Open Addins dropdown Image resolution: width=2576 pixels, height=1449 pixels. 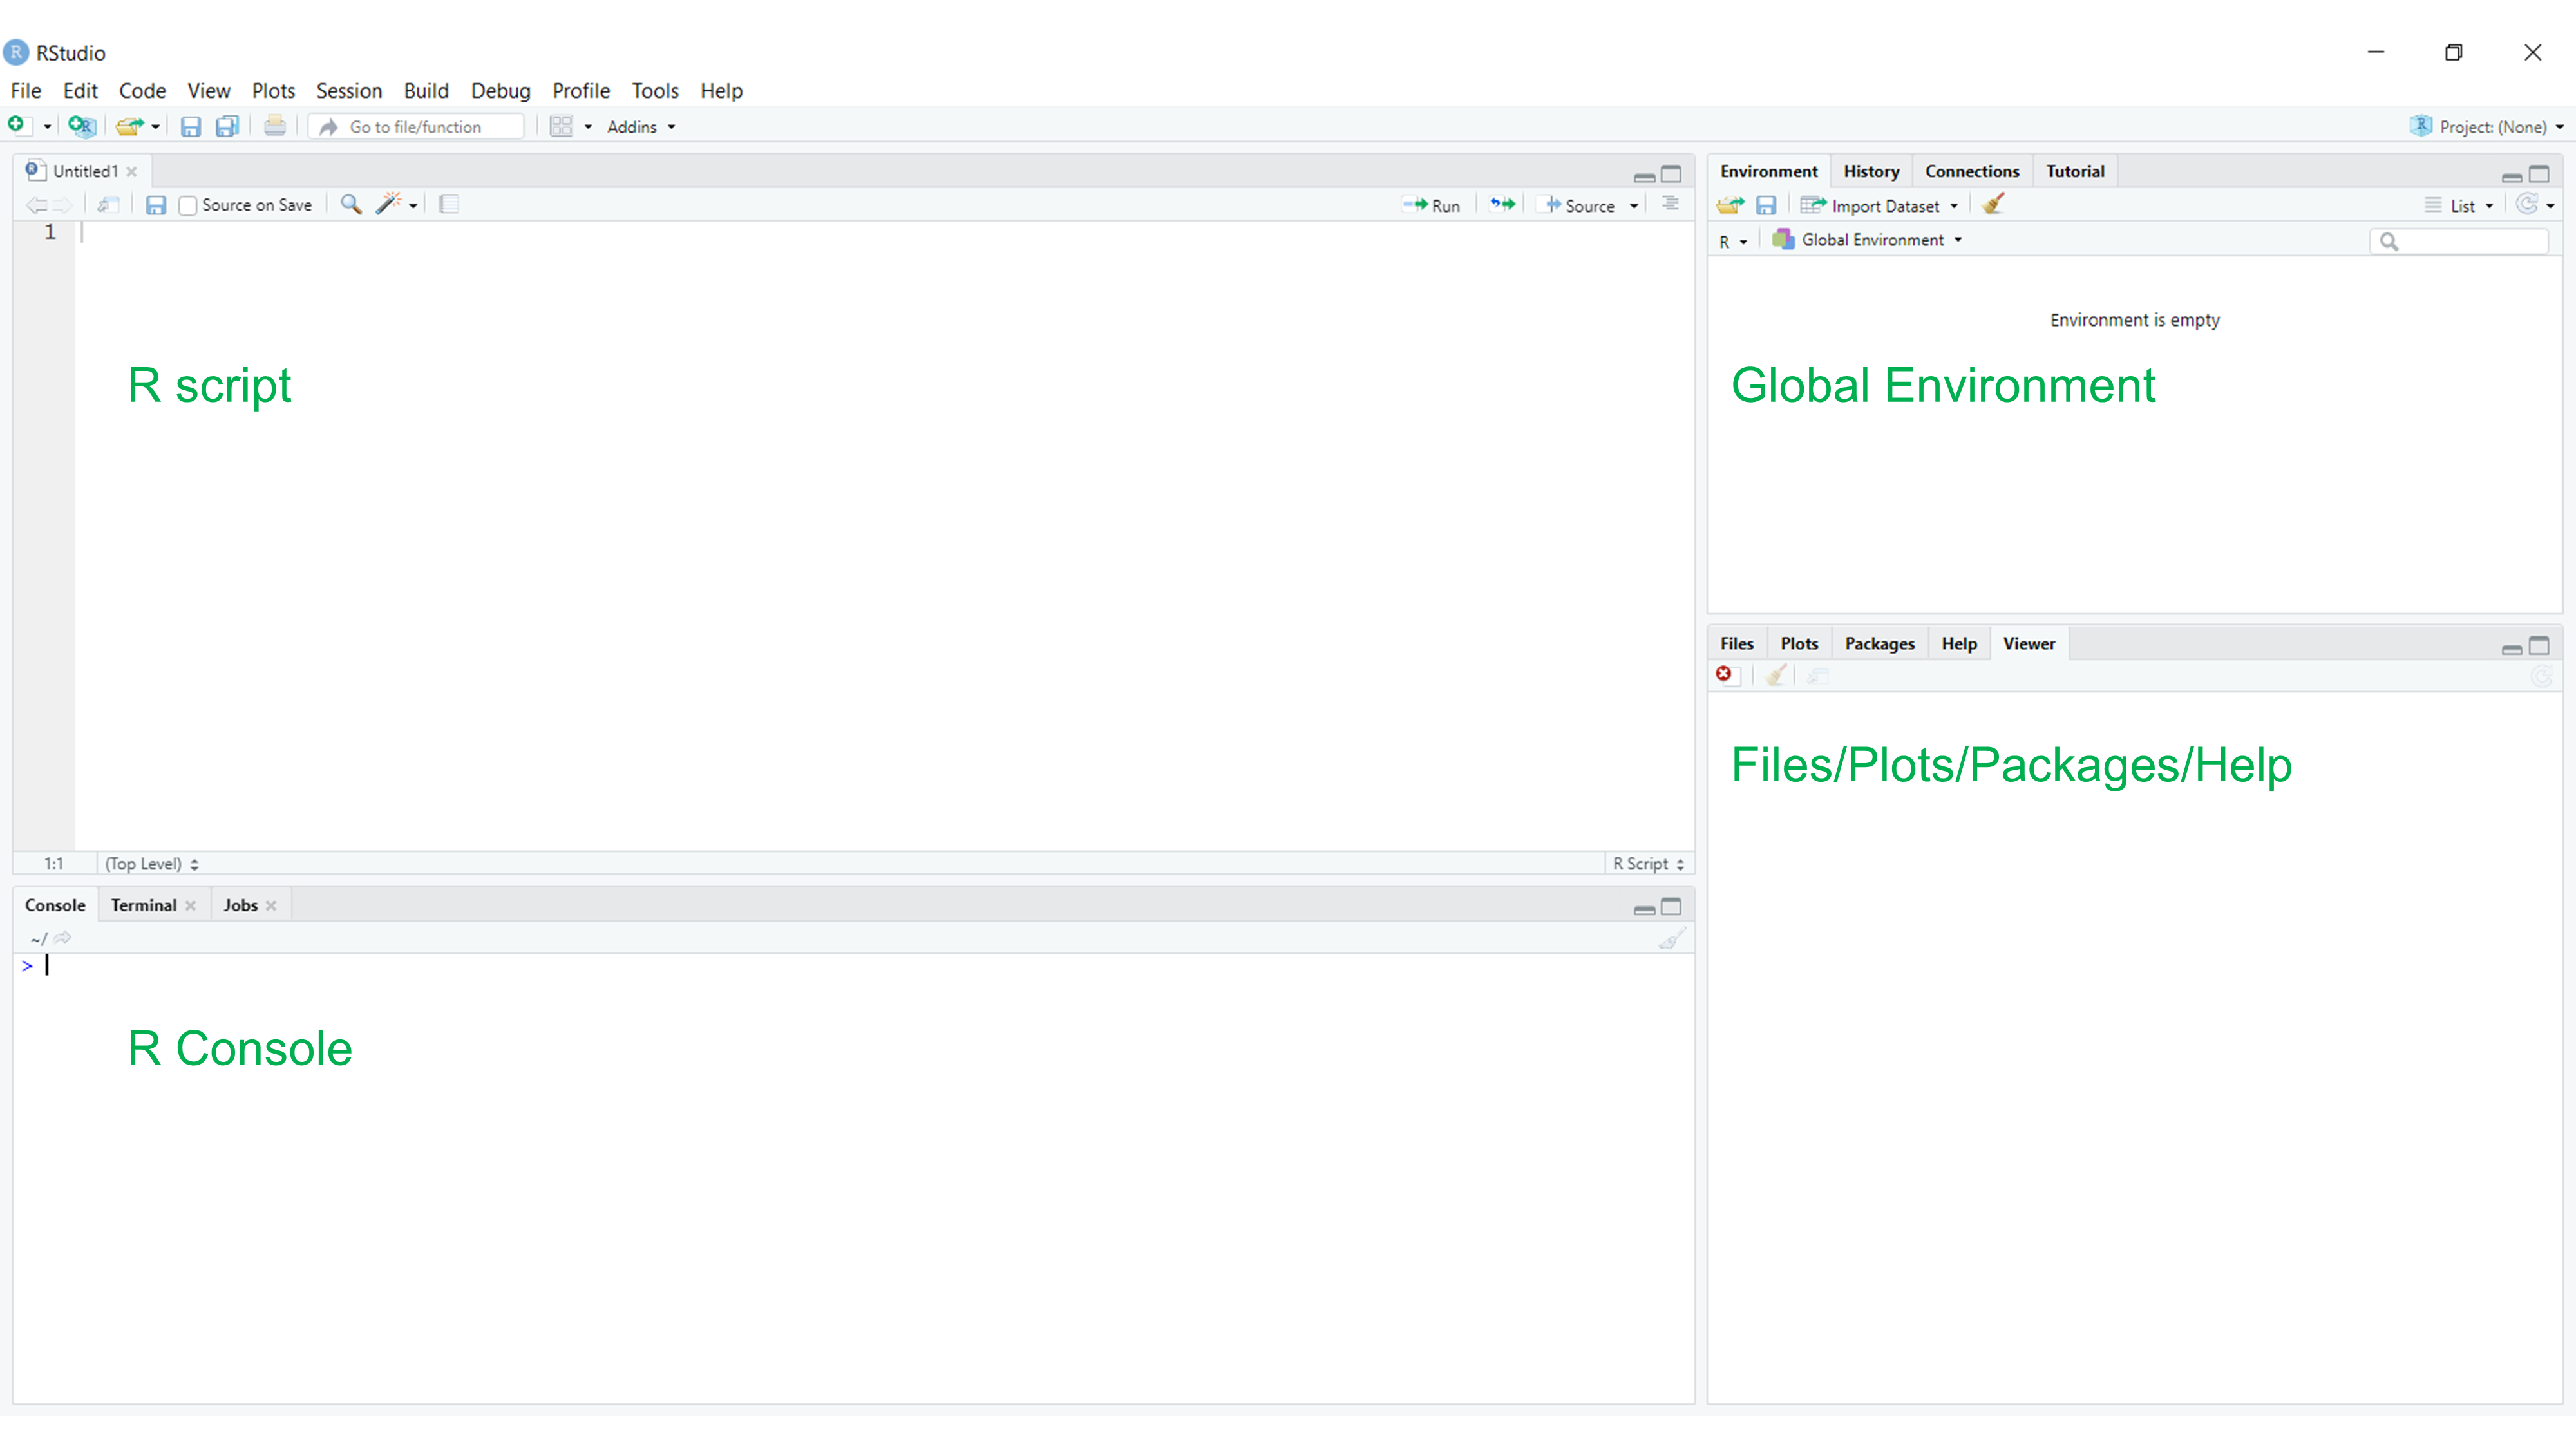pos(640,127)
